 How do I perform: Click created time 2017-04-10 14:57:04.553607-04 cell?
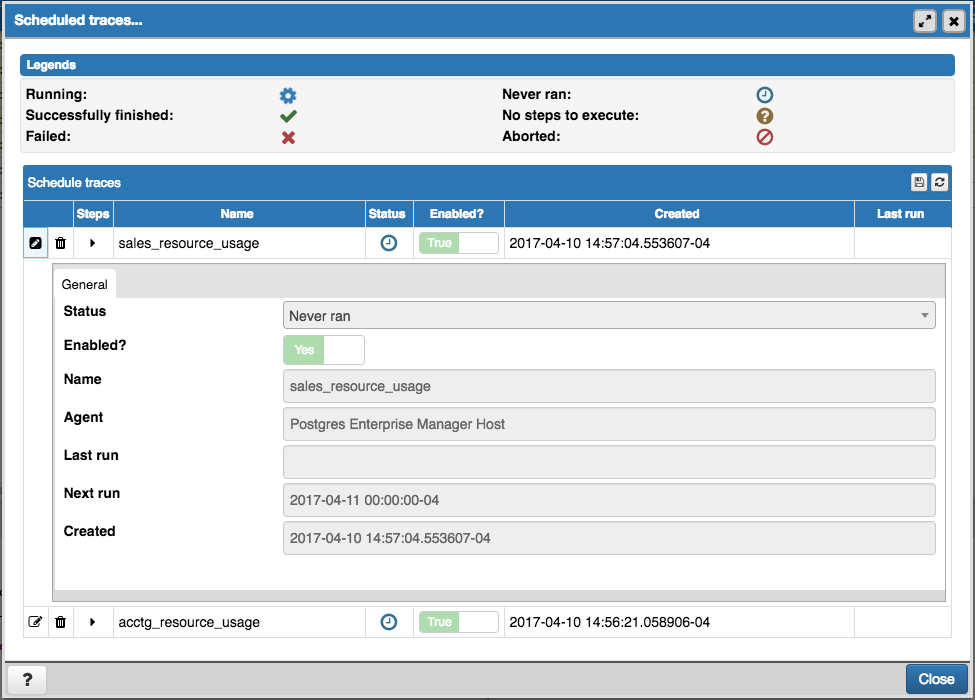tap(679, 243)
